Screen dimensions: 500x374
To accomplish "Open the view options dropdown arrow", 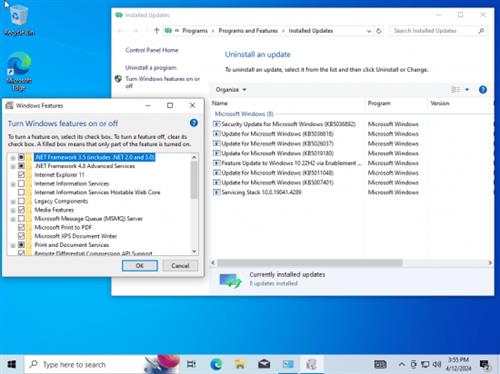I will pos(467,89).
